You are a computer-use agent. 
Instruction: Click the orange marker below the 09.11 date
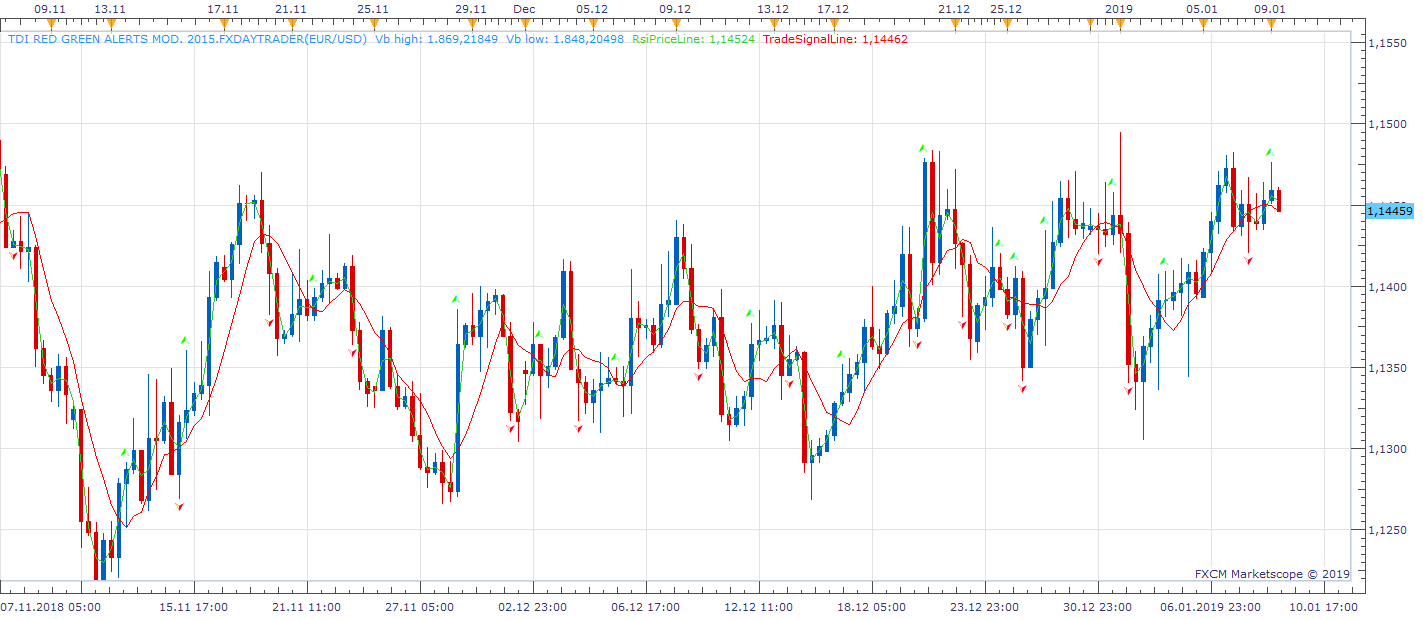[x=50, y=24]
